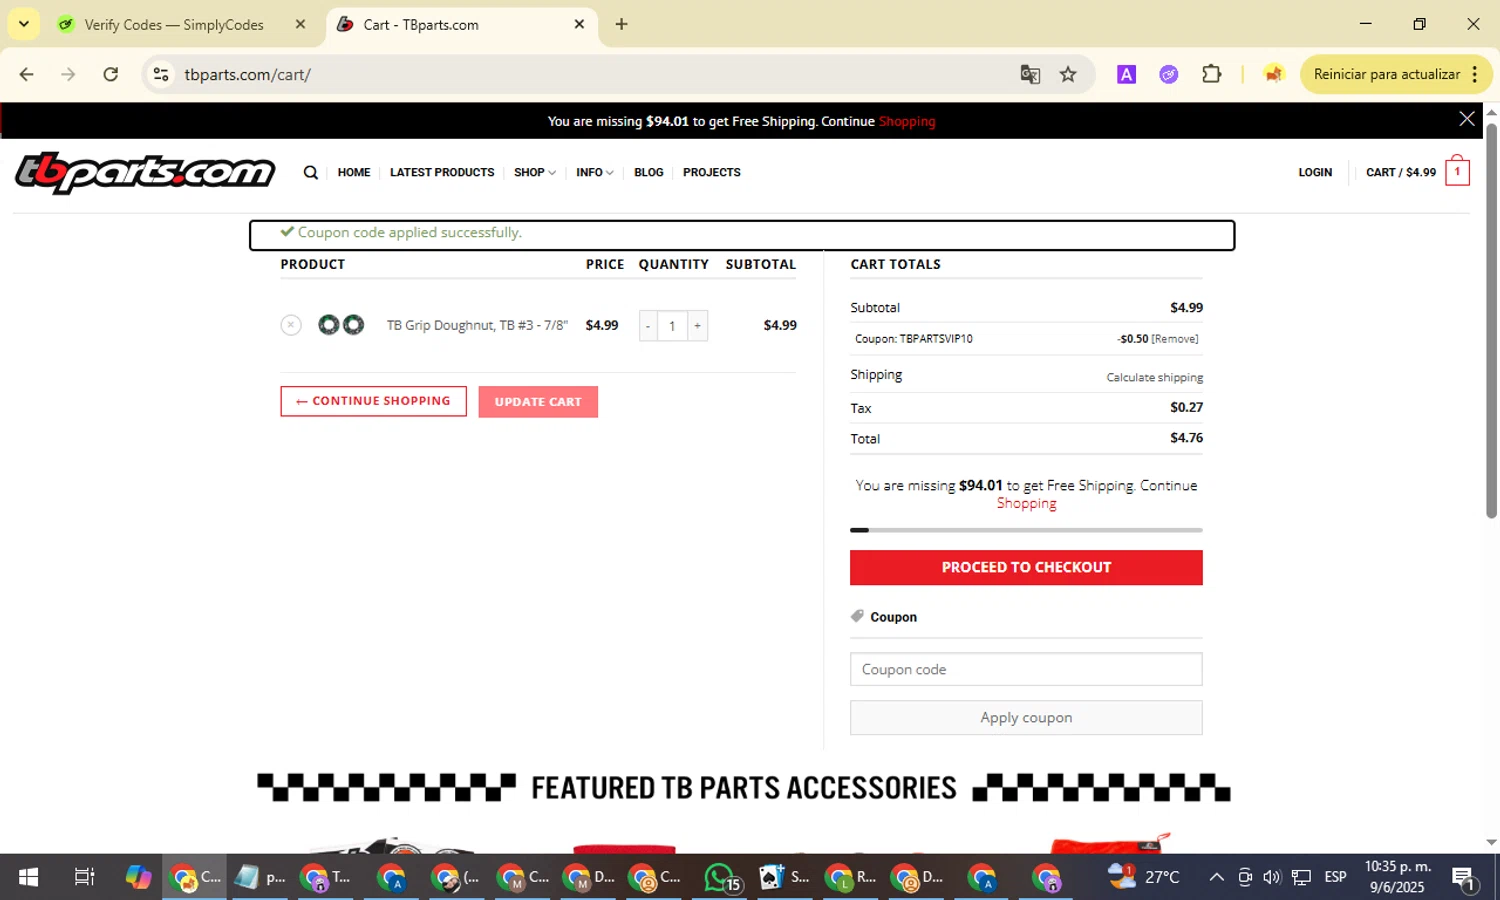Image resolution: width=1500 pixels, height=900 pixels.
Task: Open the BLOG menu item
Action: click(x=649, y=172)
